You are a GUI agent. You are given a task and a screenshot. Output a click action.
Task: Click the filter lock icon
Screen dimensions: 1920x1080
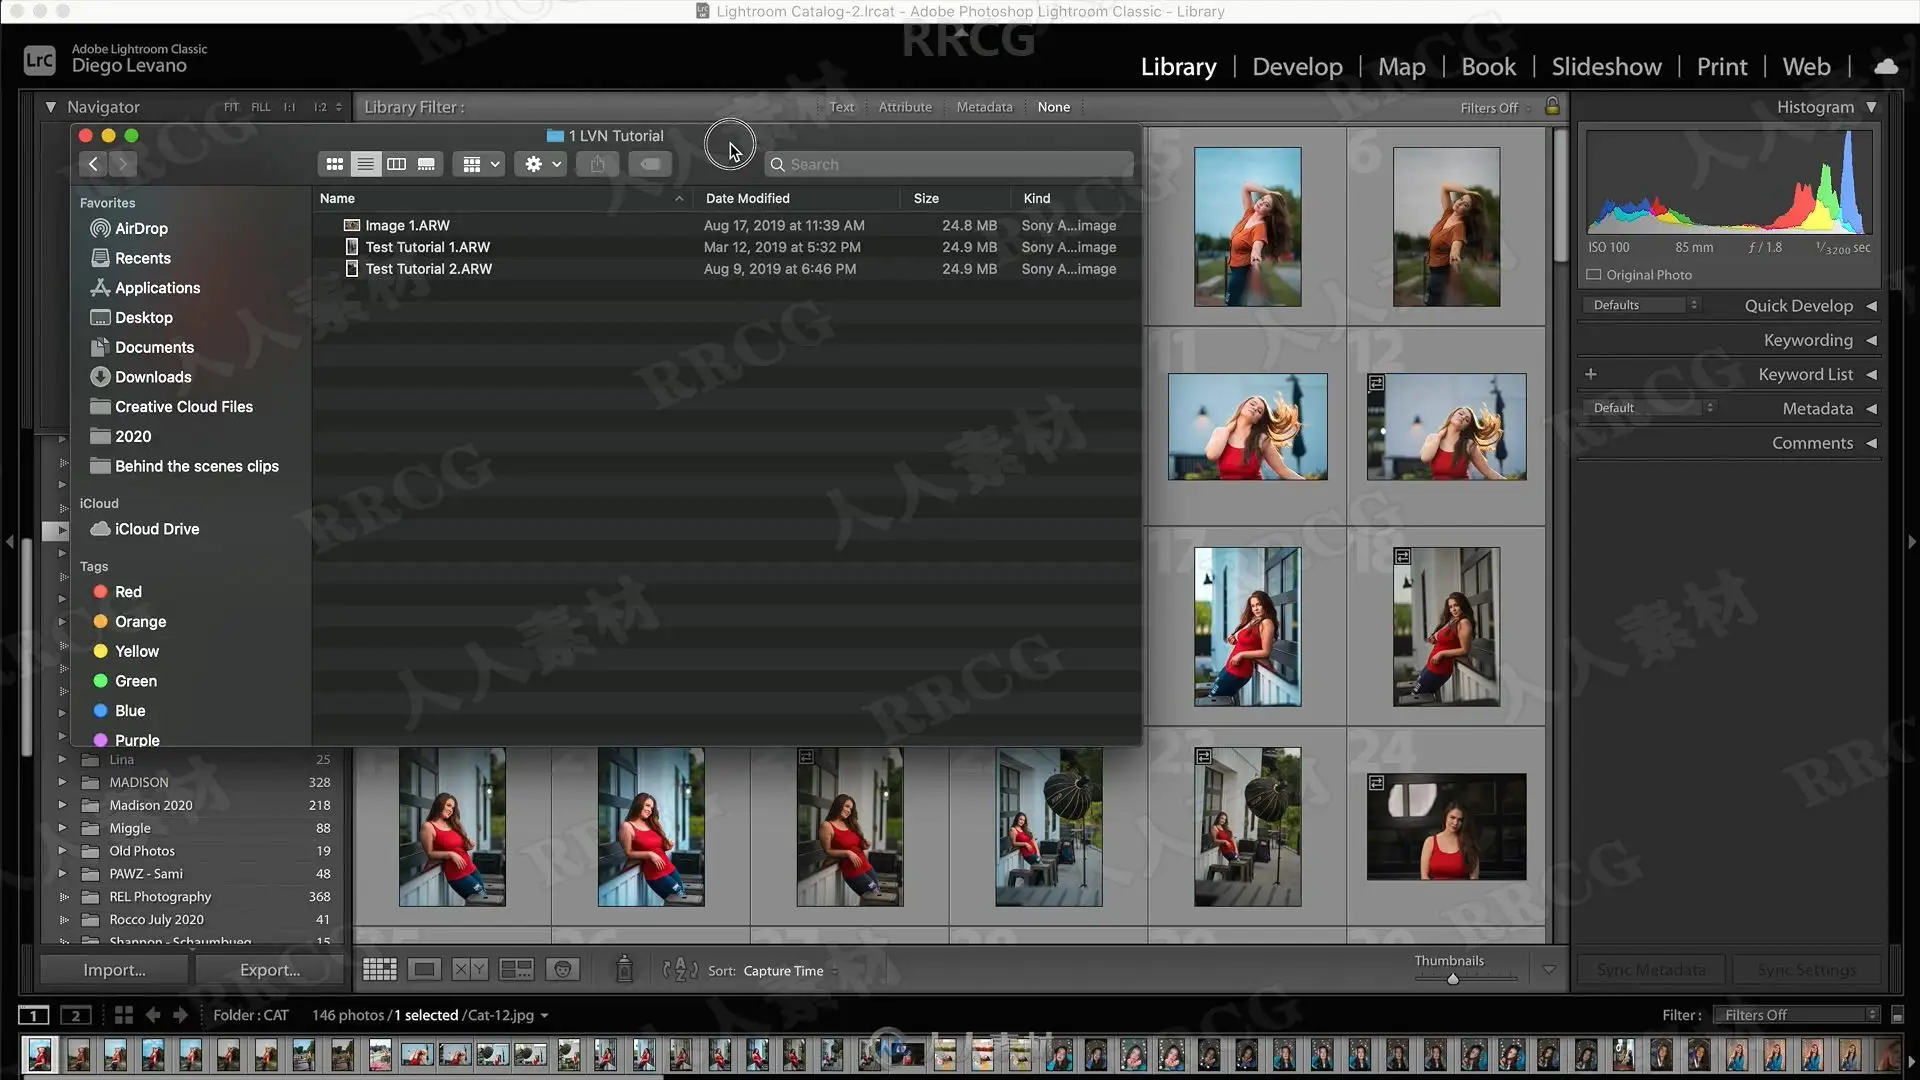1552,106
